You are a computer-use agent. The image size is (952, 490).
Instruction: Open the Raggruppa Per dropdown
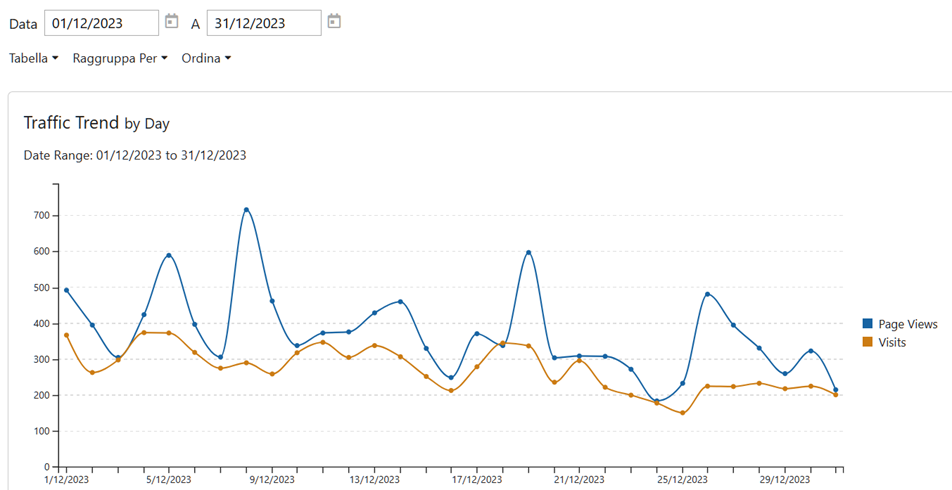click(x=120, y=58)
